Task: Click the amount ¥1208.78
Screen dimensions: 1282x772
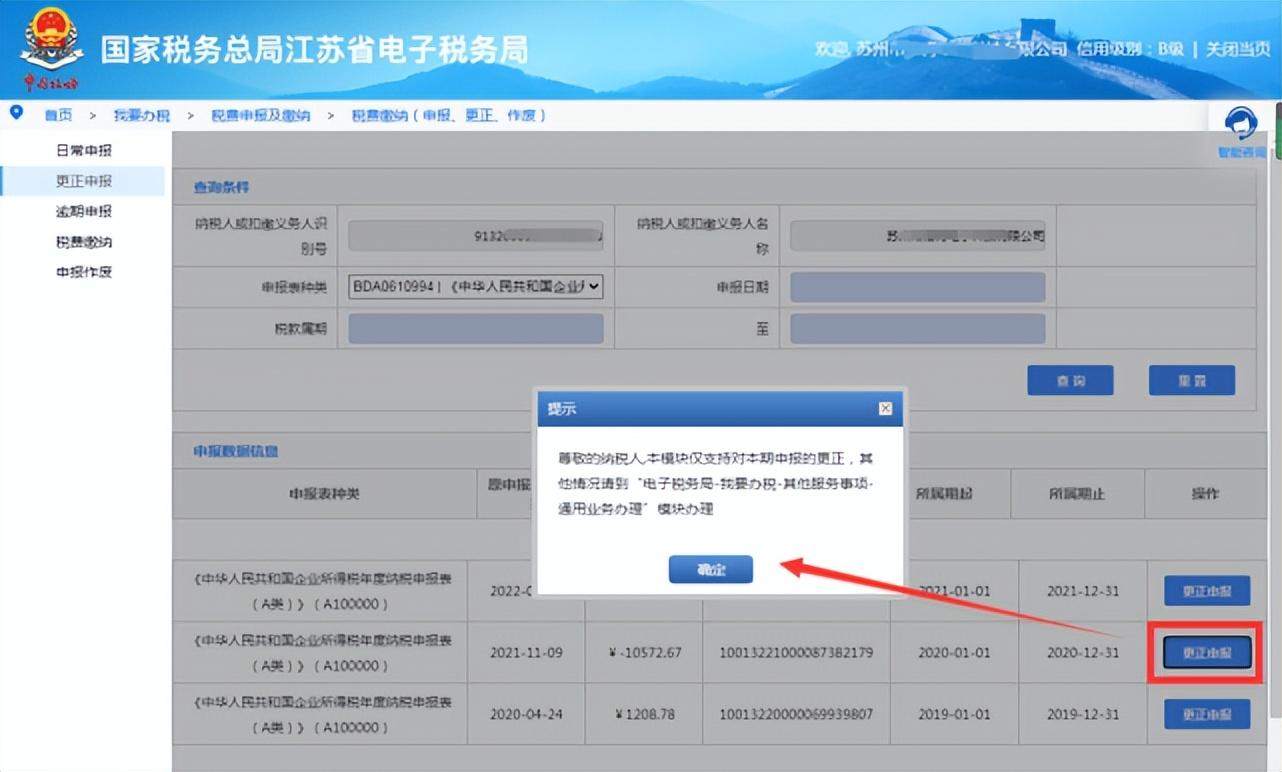Action: point(643,714)
